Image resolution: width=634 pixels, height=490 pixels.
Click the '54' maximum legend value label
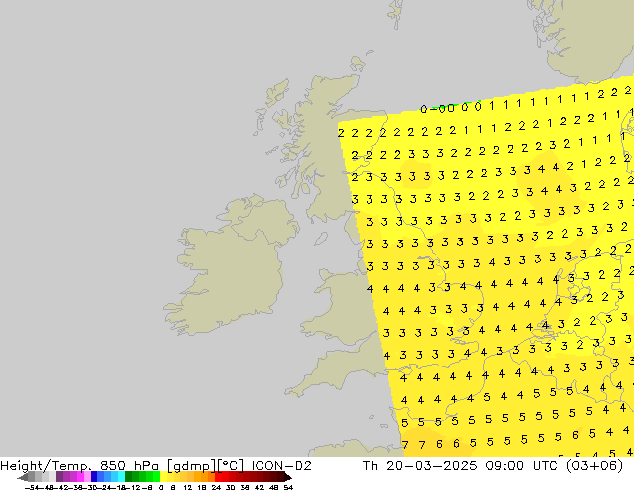click(x=288, y=488)
